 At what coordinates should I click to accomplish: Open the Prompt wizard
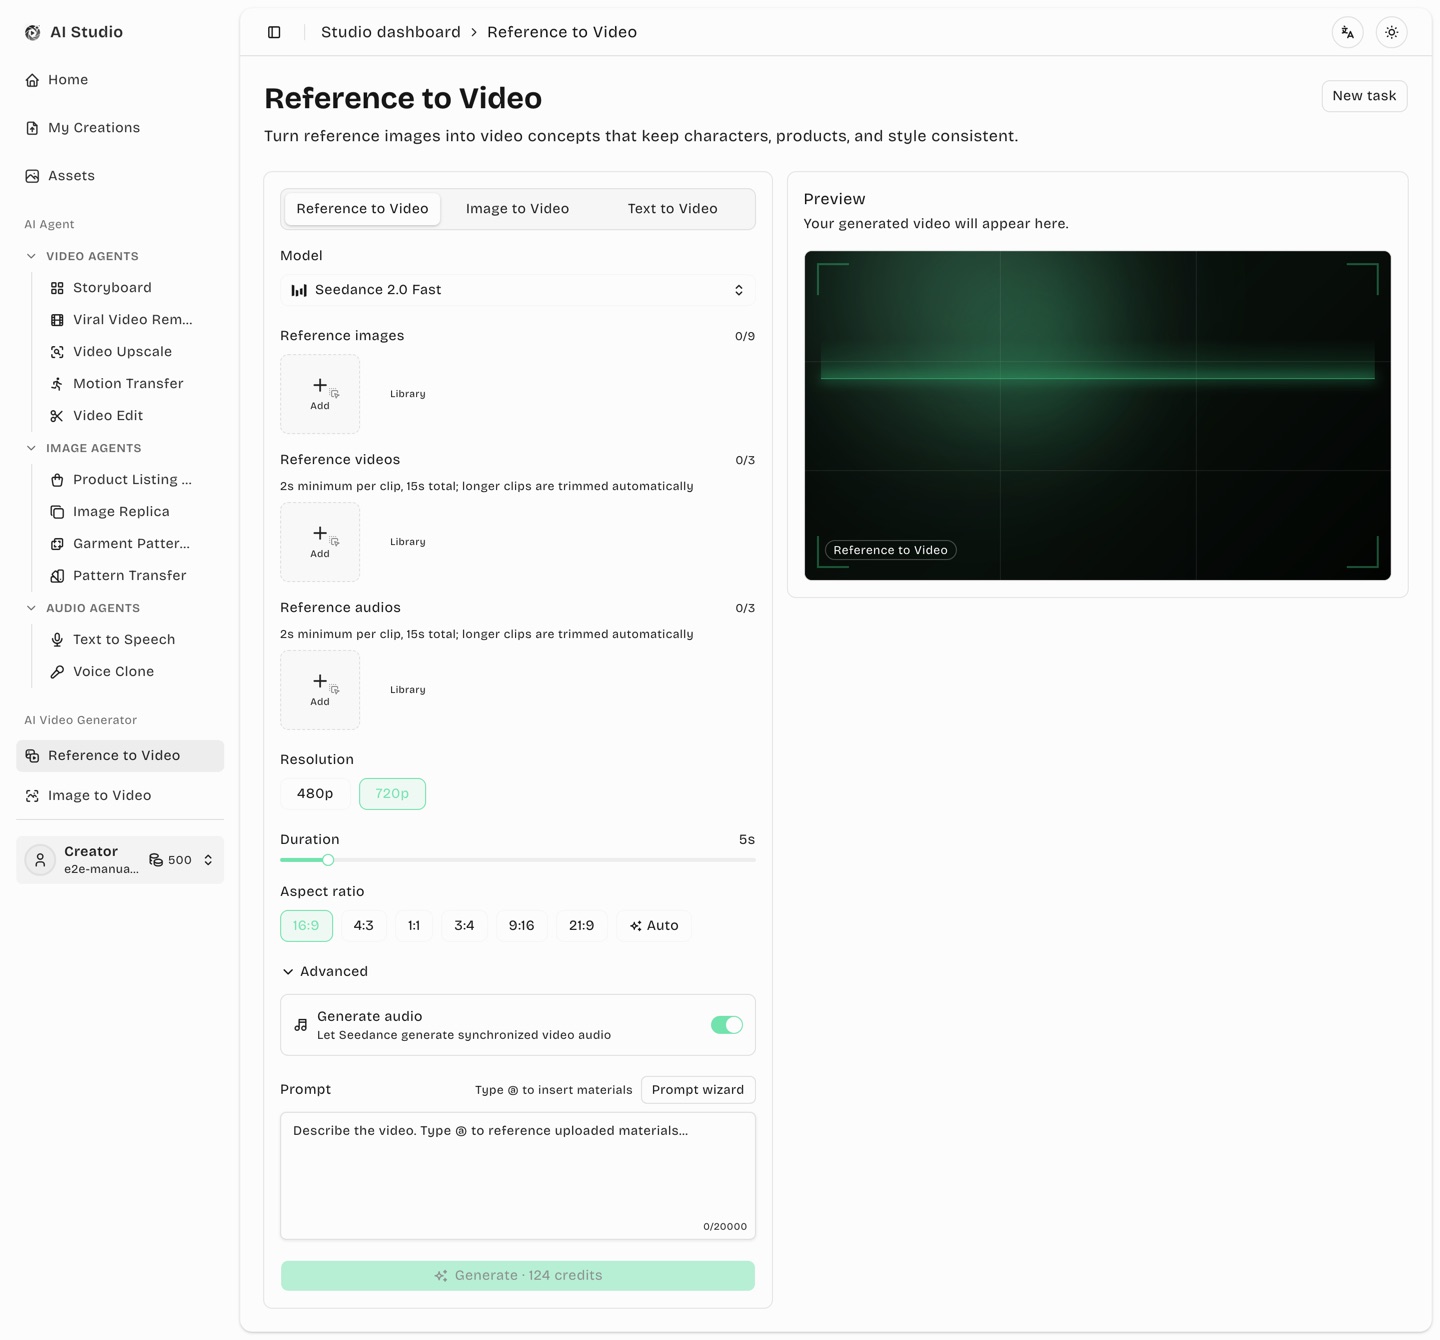coord(698,1090)
